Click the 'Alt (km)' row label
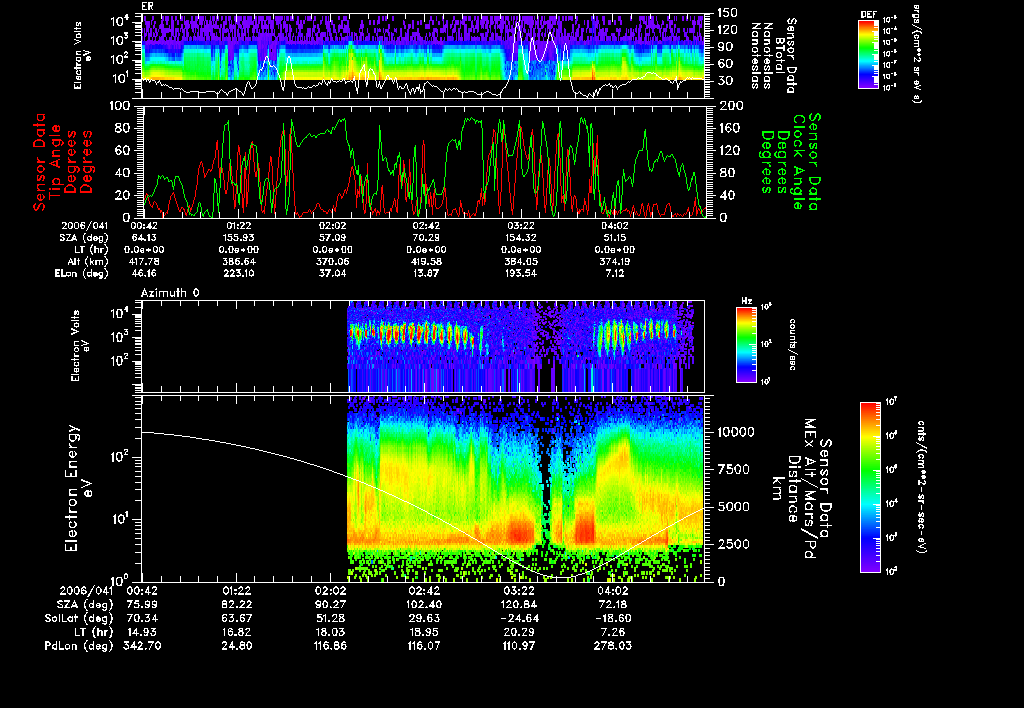 89,261
